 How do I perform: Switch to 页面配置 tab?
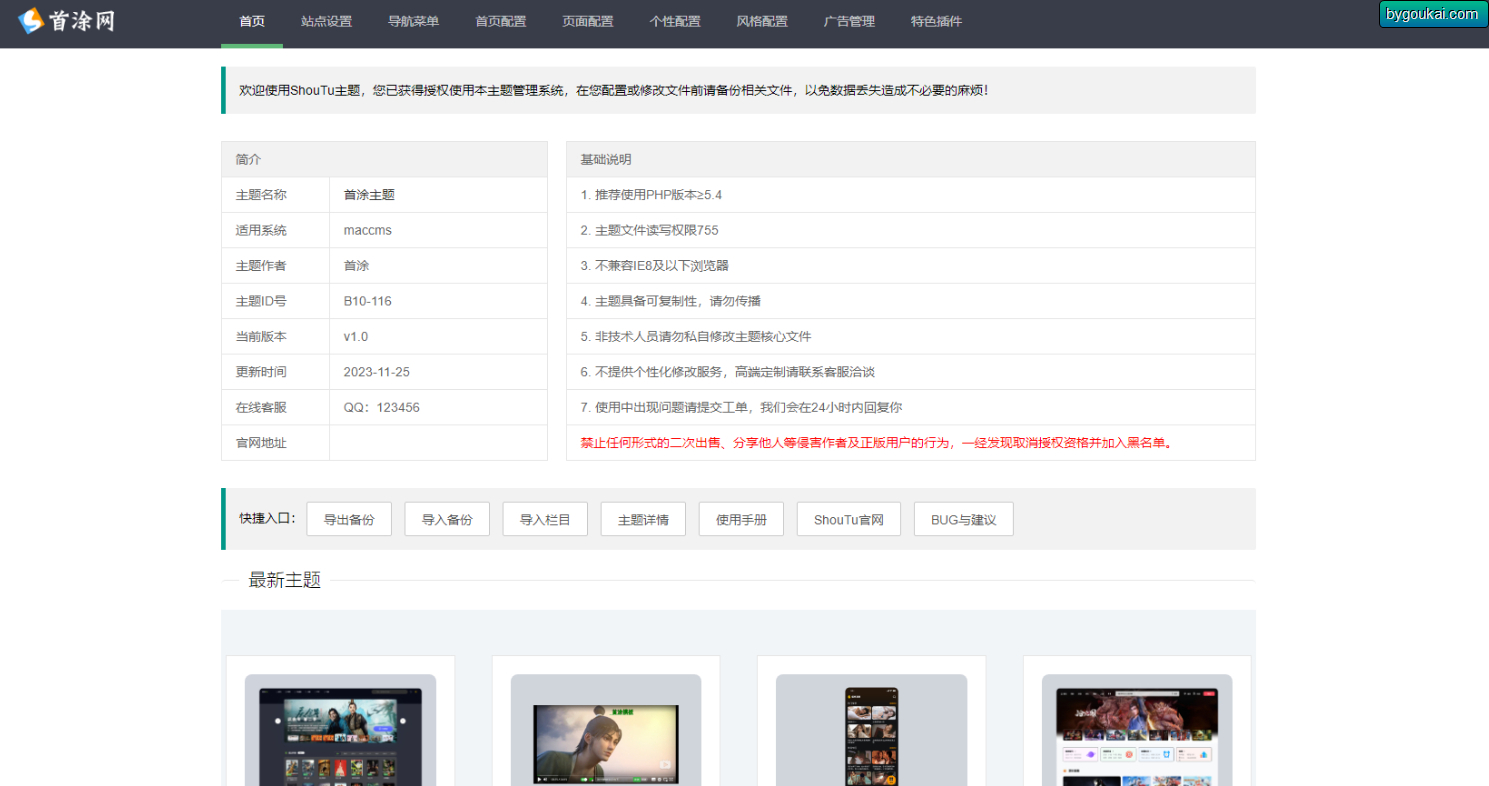587,22
